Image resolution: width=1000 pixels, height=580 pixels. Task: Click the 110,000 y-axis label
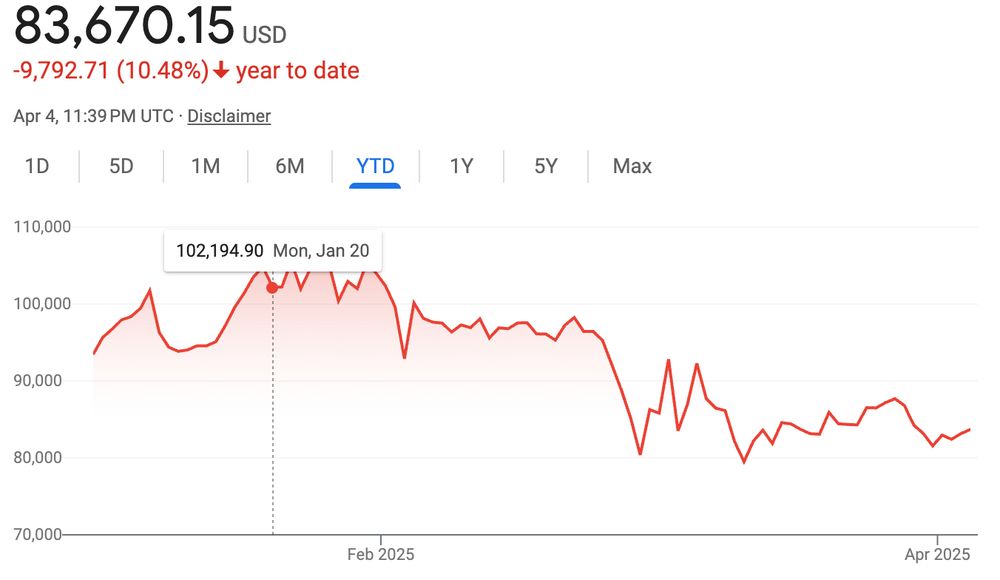click(x=42, y=227)
